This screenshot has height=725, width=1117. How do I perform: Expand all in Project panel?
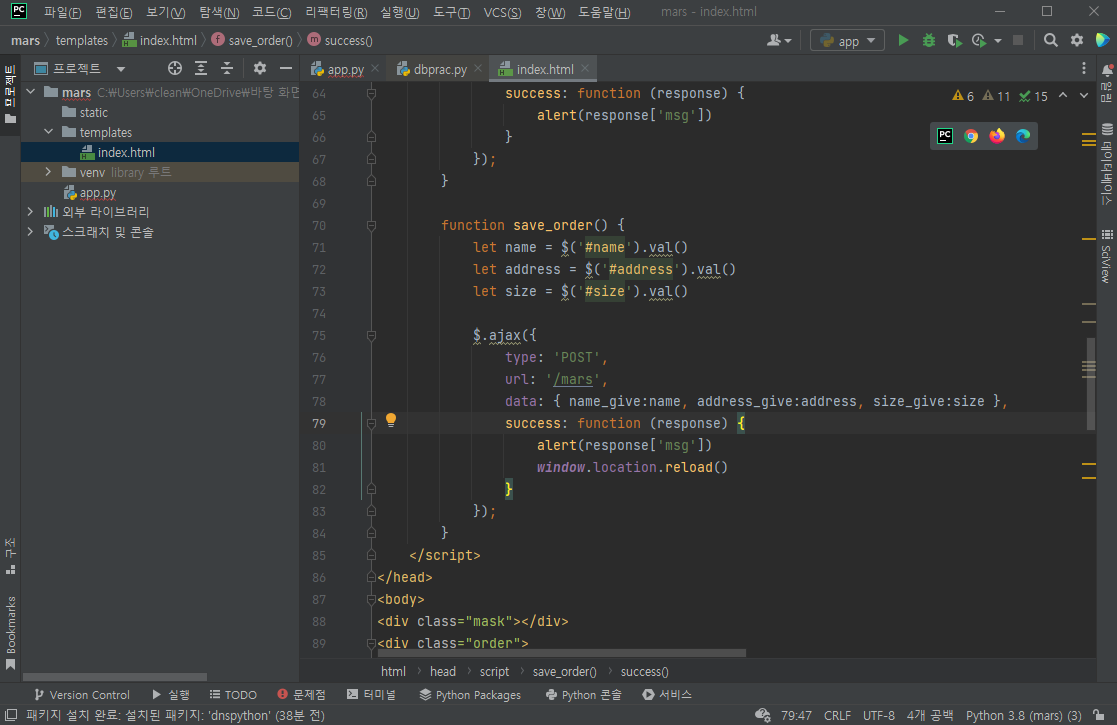[201, 68]
